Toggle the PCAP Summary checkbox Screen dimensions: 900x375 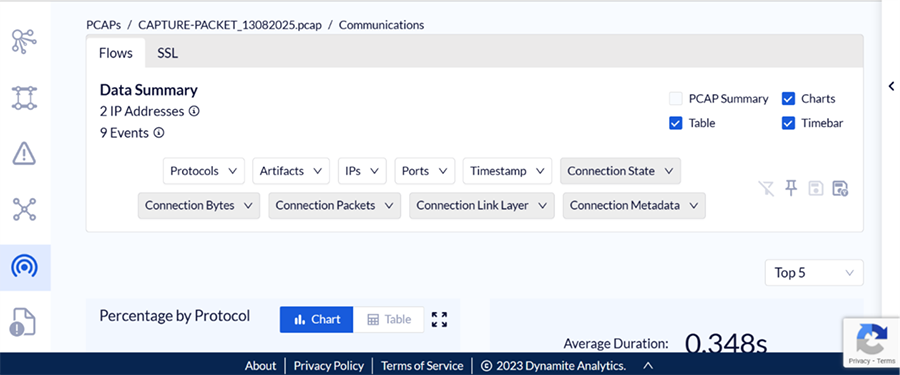pyautogui.click(x=676, y=99)
